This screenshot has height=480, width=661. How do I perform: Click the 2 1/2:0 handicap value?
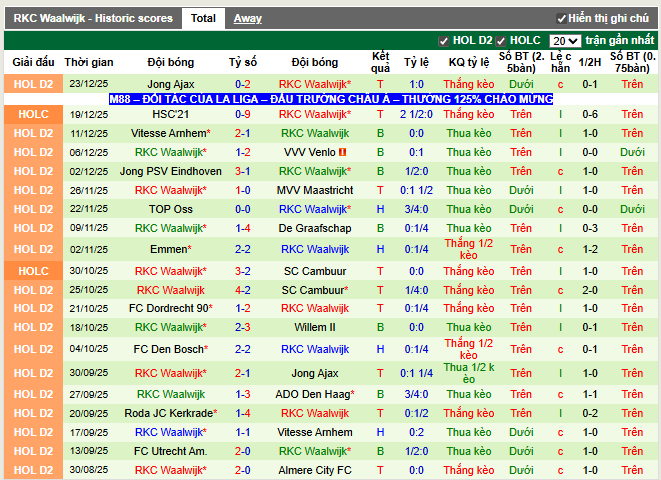coord(416,114)
